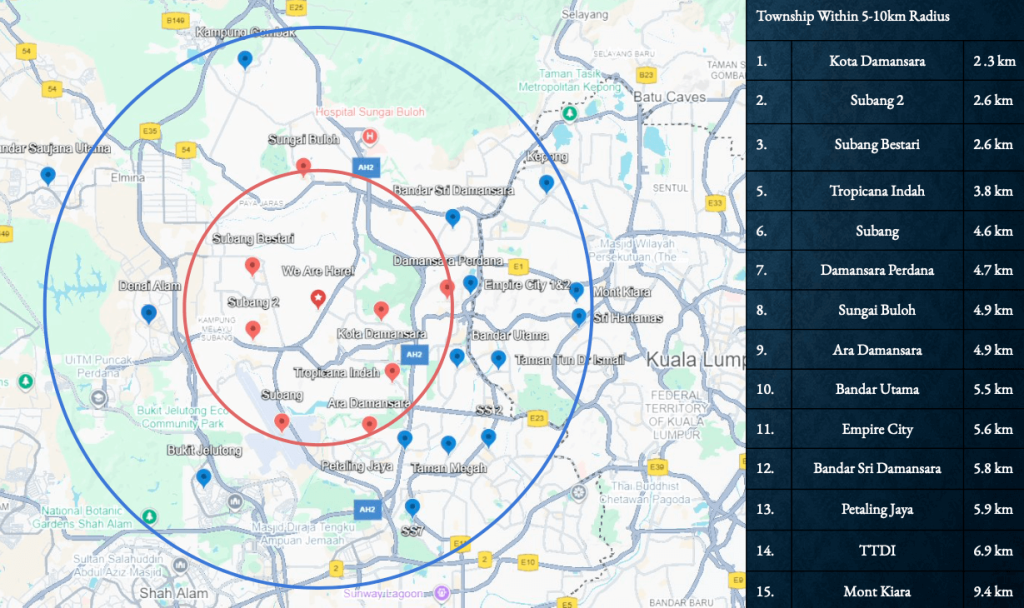This screenshot has width=1024, height=608.
Task: Click the blue Mont Kiara pin
Action: pyautogui.click(x=577, y=289)
